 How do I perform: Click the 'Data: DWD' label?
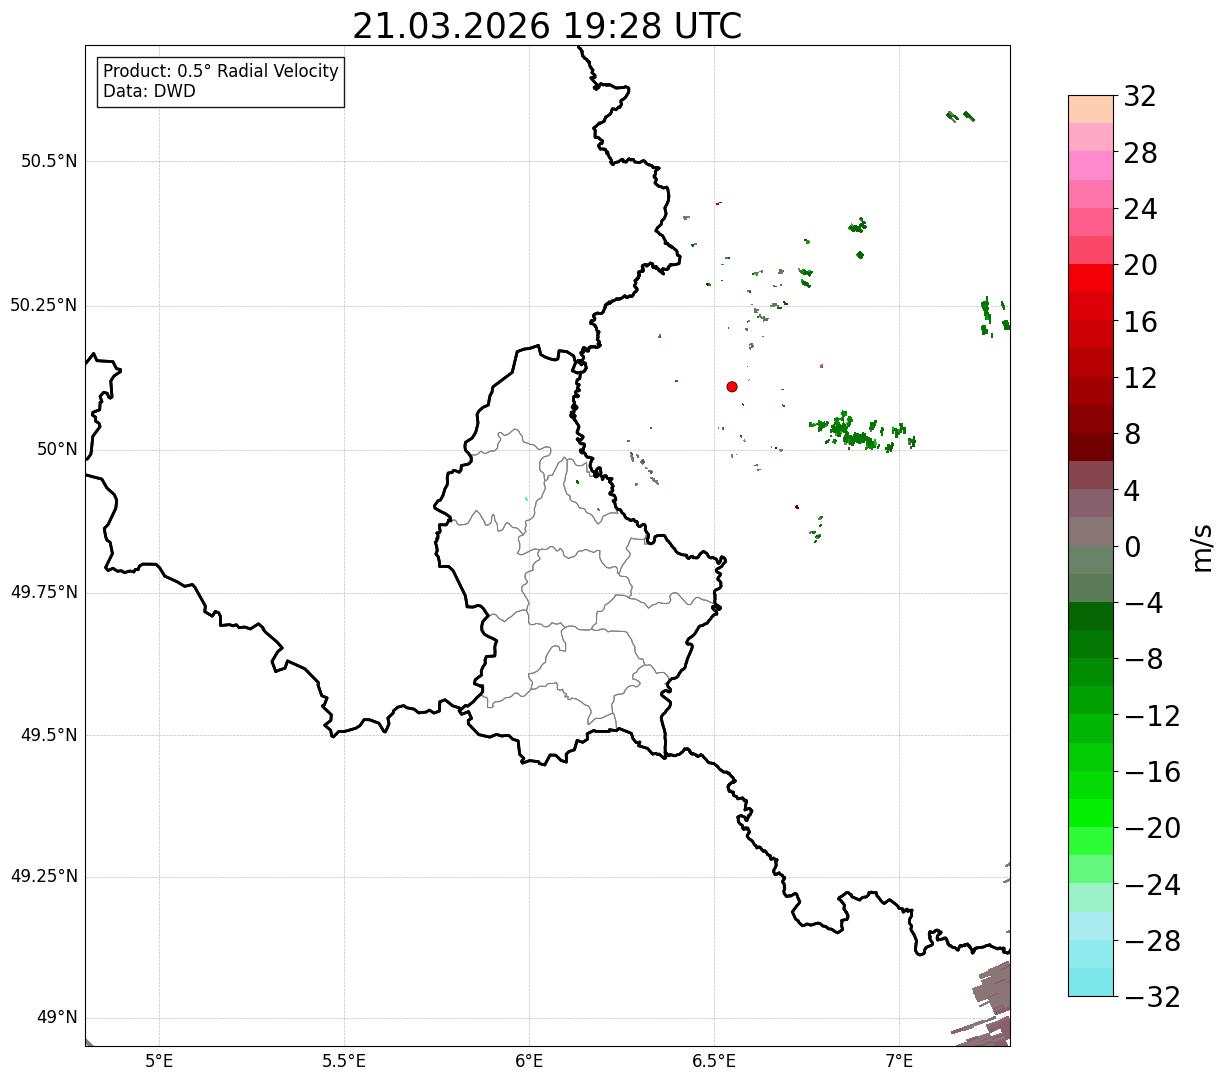click(x=149, y=92)
